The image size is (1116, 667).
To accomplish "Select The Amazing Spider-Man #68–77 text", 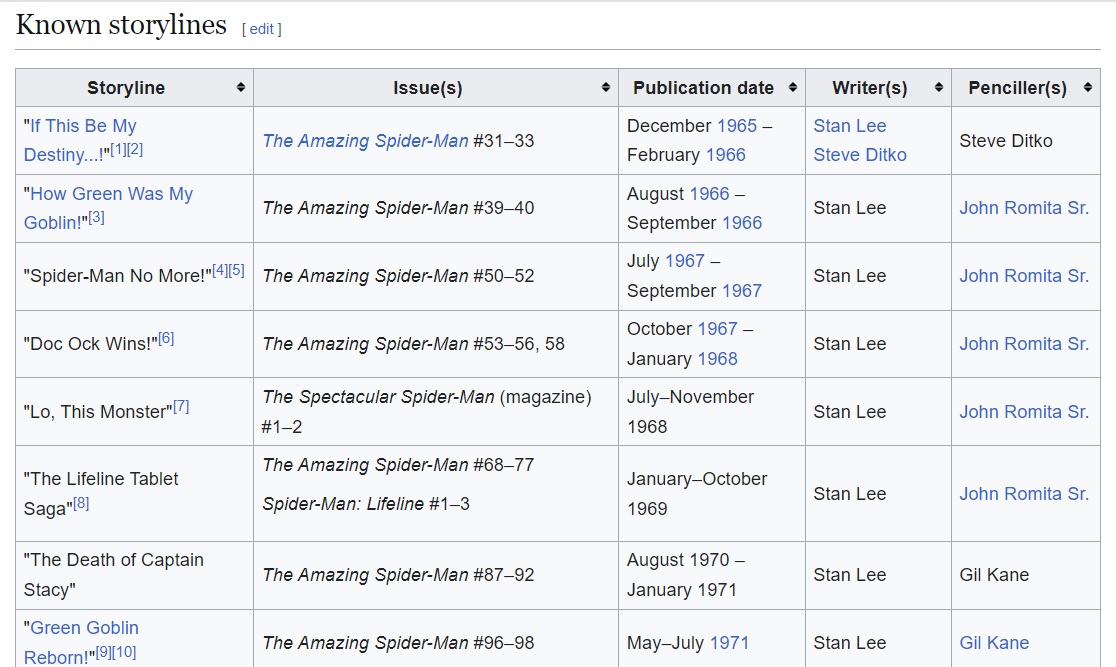I will tap(398, 466).
